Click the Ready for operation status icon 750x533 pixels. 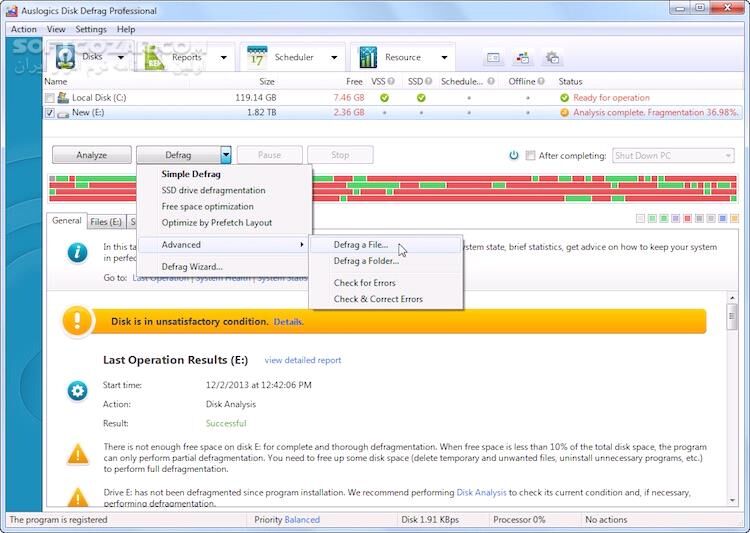tap(564, 98)
